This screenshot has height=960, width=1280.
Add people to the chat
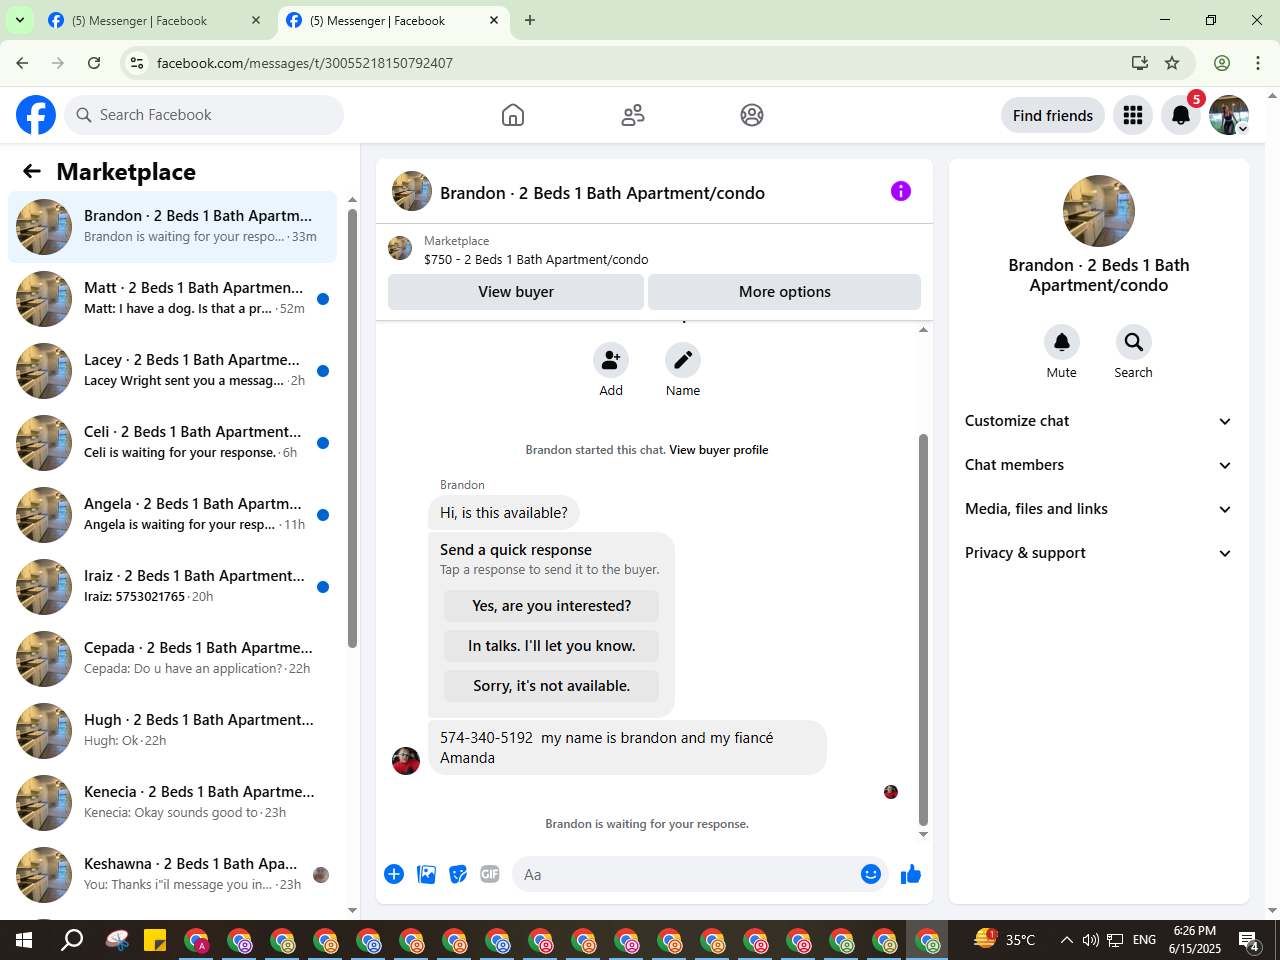(x=611, y=360)
